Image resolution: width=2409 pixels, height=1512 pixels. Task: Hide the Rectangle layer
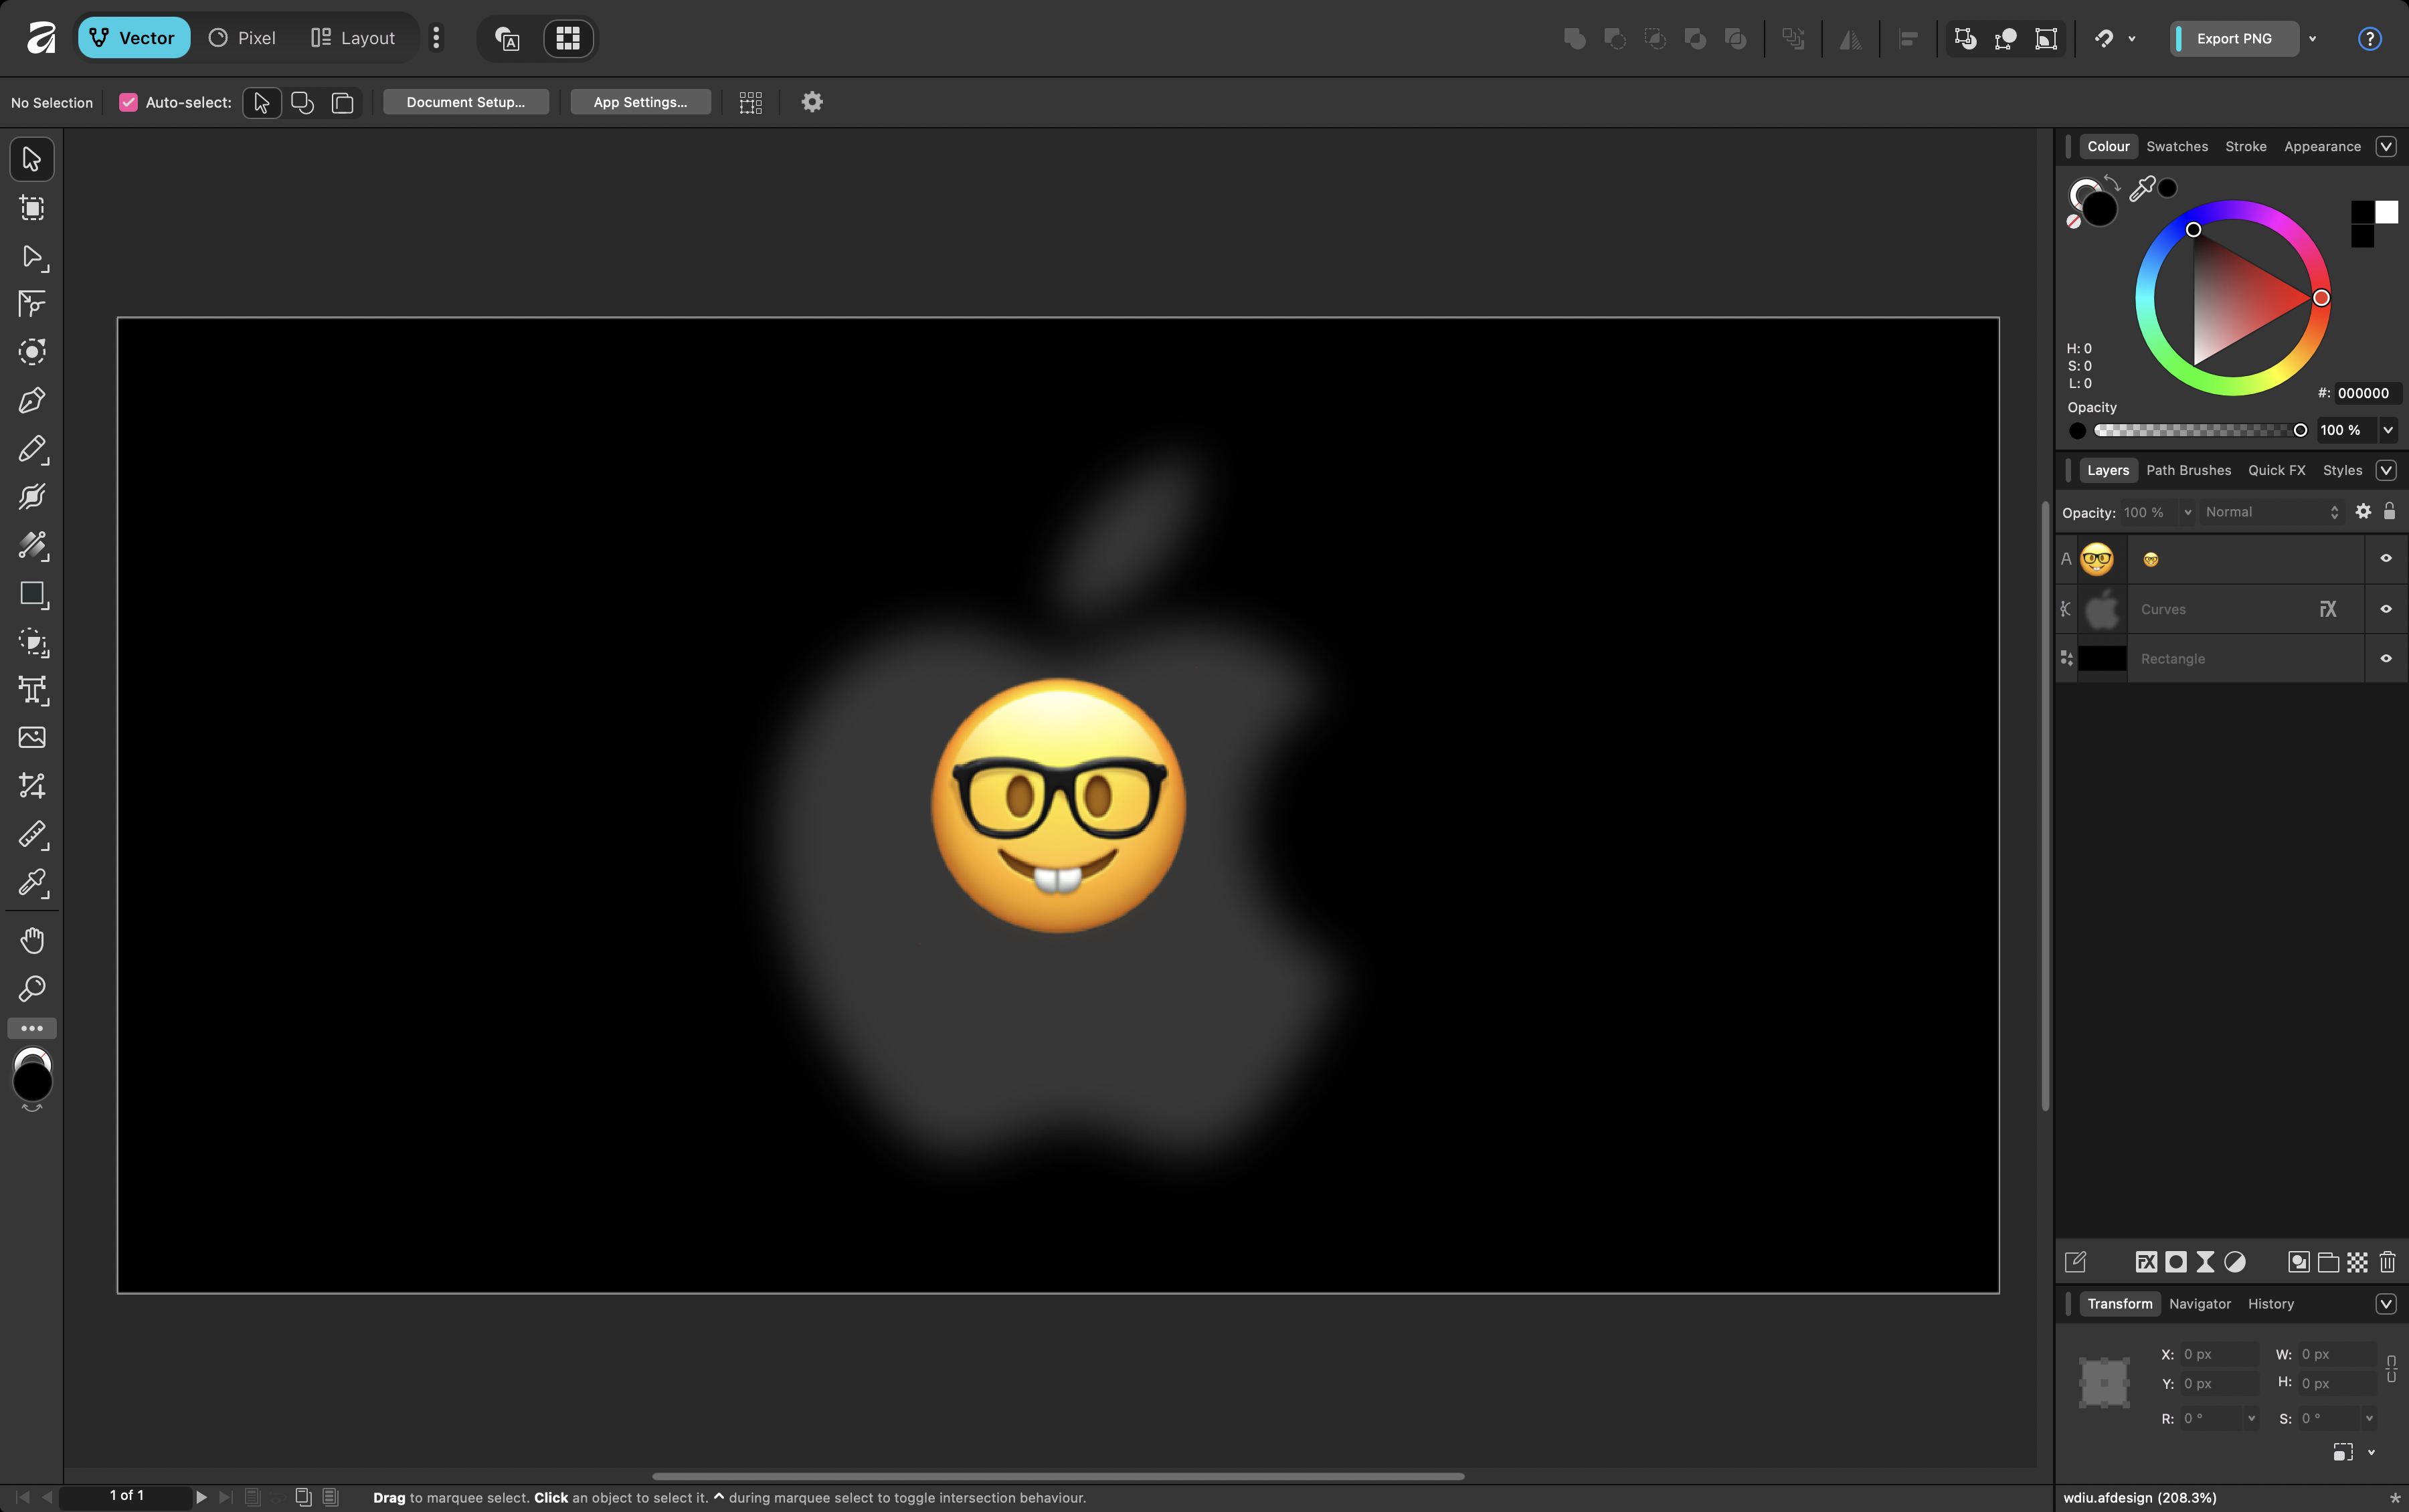point(2385,658)
